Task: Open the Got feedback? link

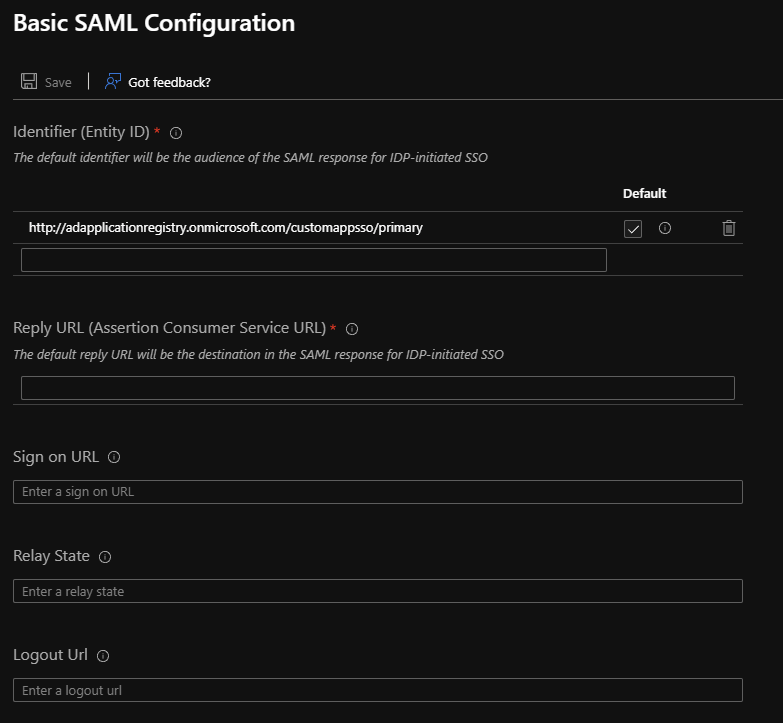Action: [x=169, y=82]
